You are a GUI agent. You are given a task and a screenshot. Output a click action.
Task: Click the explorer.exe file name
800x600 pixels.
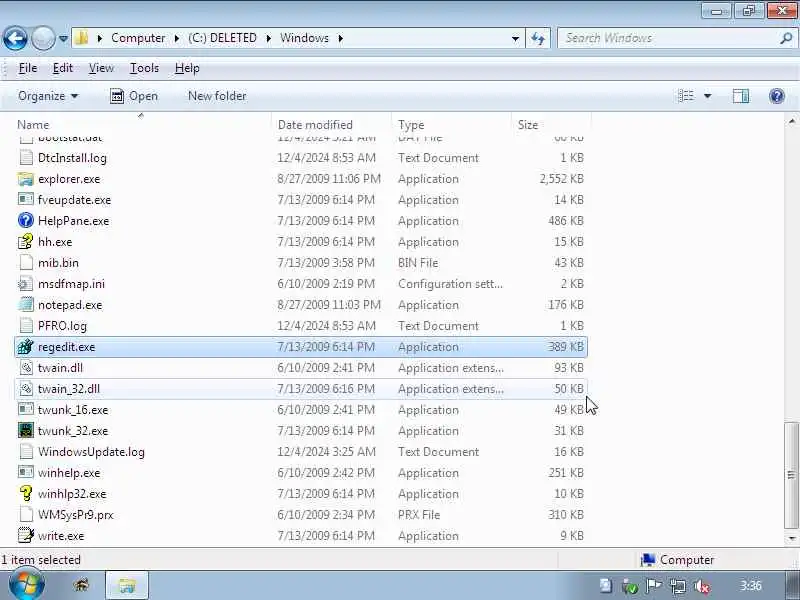tap(69, 179)
